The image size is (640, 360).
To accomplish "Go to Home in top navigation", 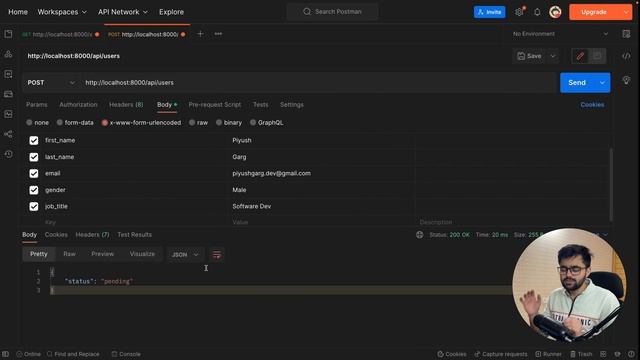I will (x=18, y=12).
